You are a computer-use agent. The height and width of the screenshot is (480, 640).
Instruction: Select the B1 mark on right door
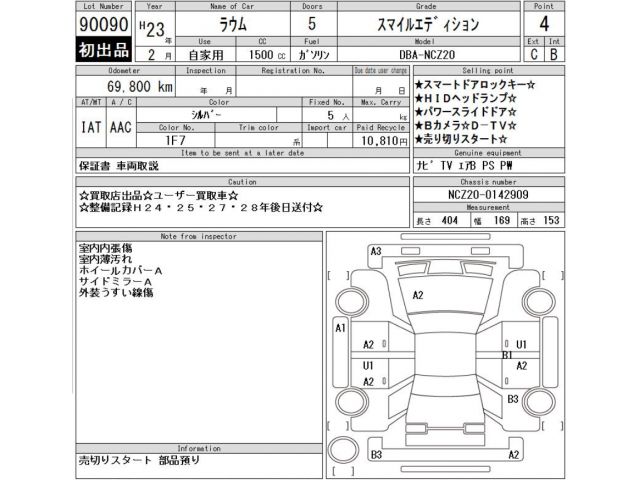tap(507, 354)
